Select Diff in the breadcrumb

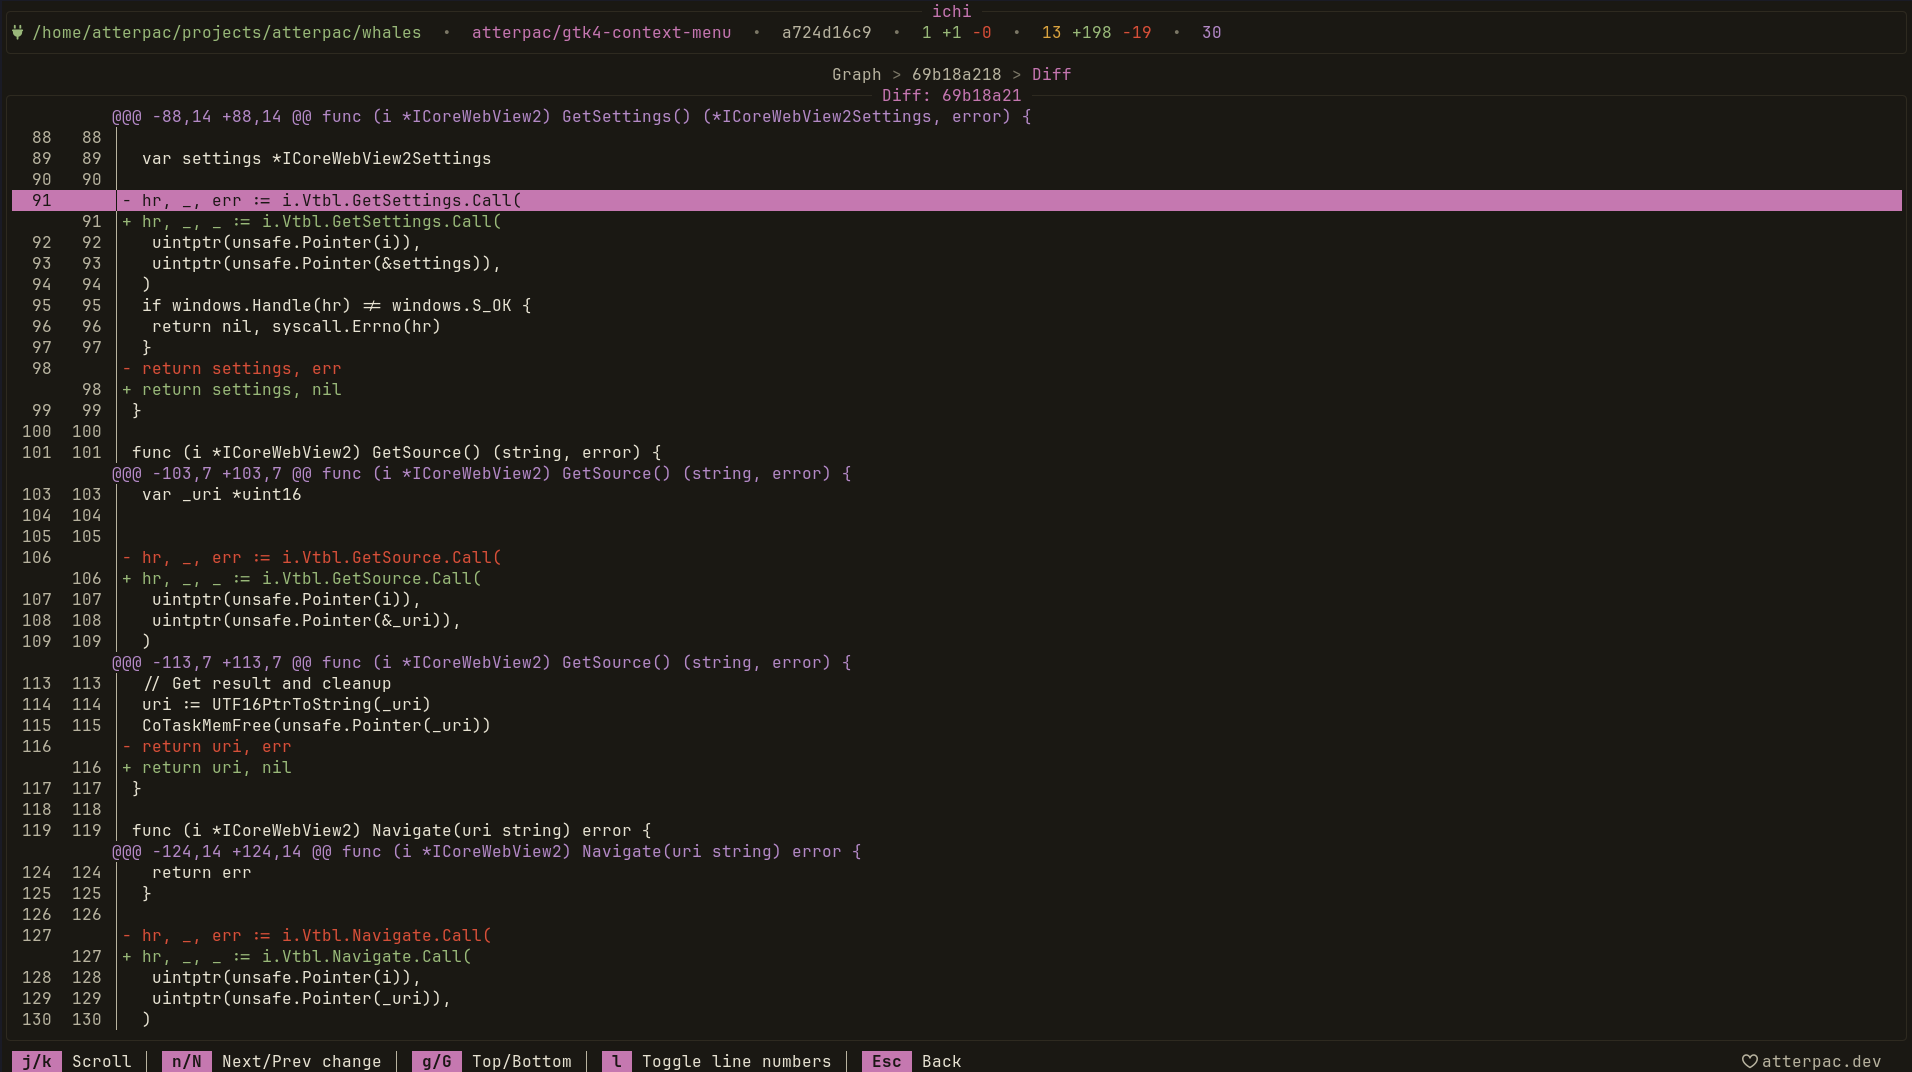coord(1051,74)
